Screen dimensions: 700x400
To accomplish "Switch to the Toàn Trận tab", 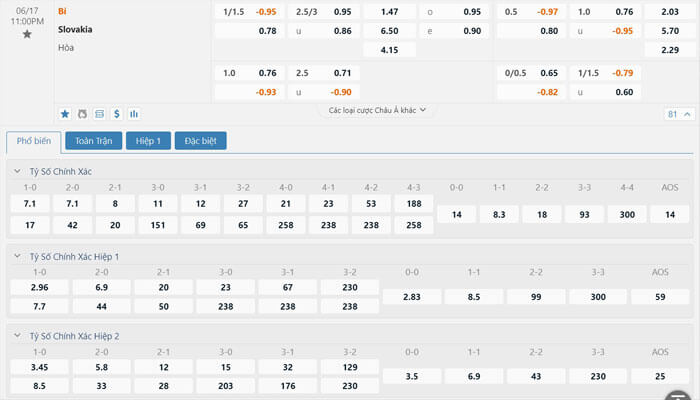I will coord(94,141).
